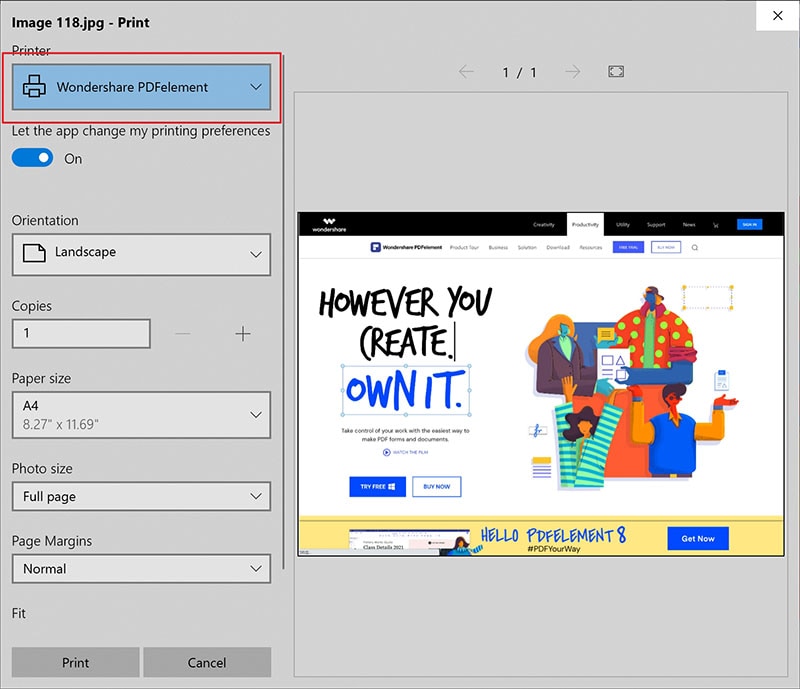The image size is (800, 689).
Task: Open the A4 paper size dropdown
Action: (x=141, y=414)
